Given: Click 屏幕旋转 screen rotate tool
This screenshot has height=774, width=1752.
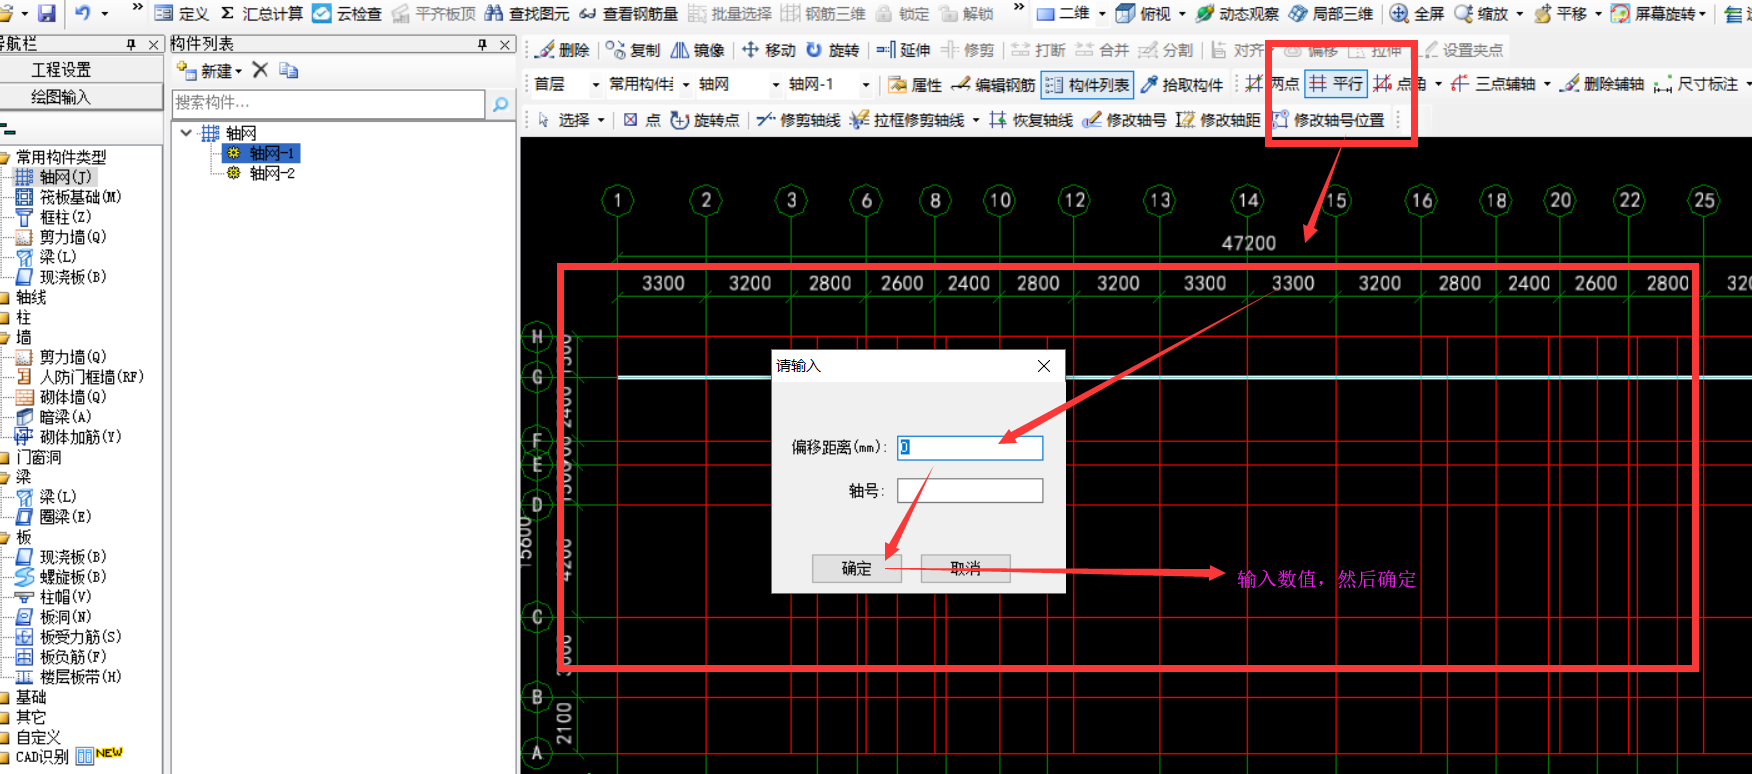Looking at the screenshot, I should click(1653, 13).
